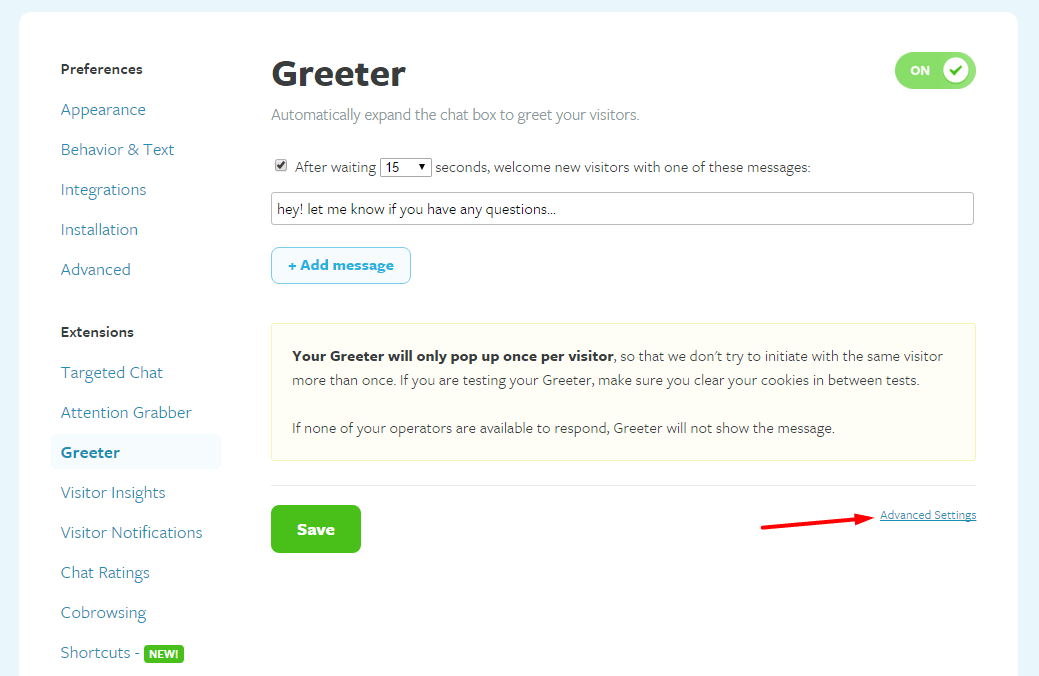Open the Attention Grabber extension
The width and height of the screenshot is (1039, 676).
point(126,413)
